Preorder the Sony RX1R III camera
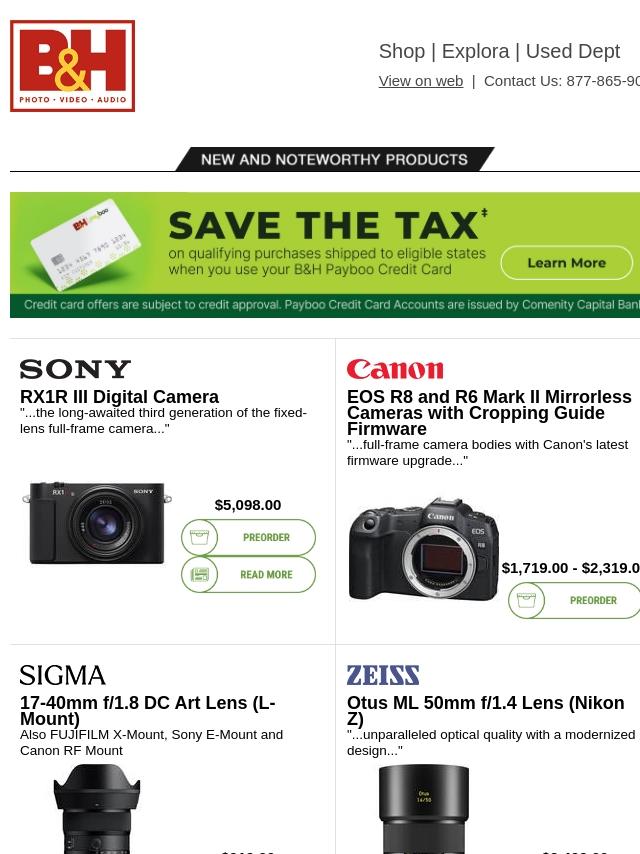The width and height of the screenshot is (640, 854). (248, 538)
